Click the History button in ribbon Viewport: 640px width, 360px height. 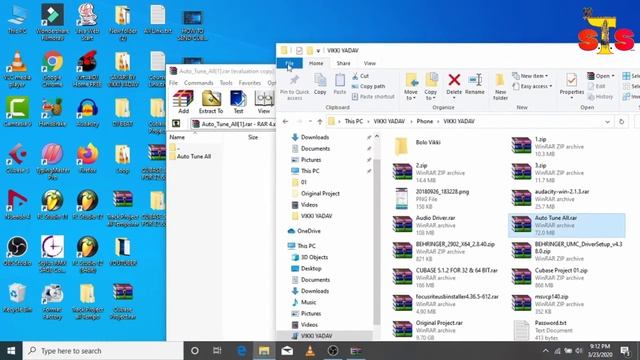600,97
